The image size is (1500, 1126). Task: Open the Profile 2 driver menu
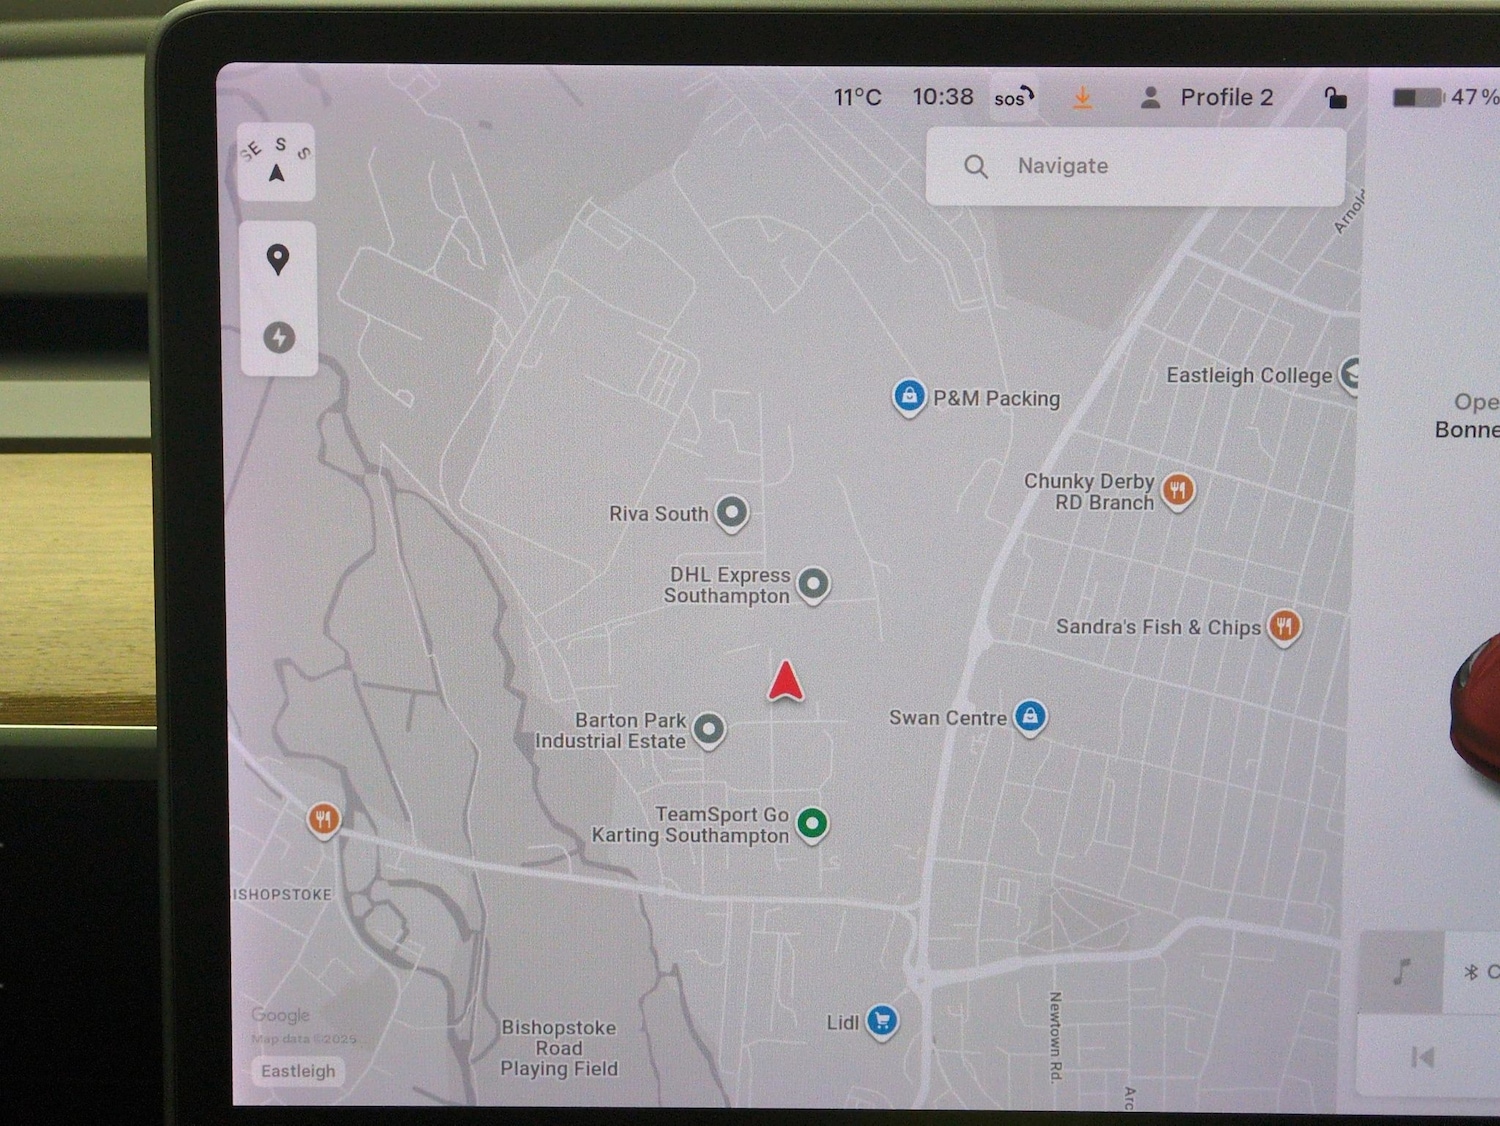(x=1207, y=98)
